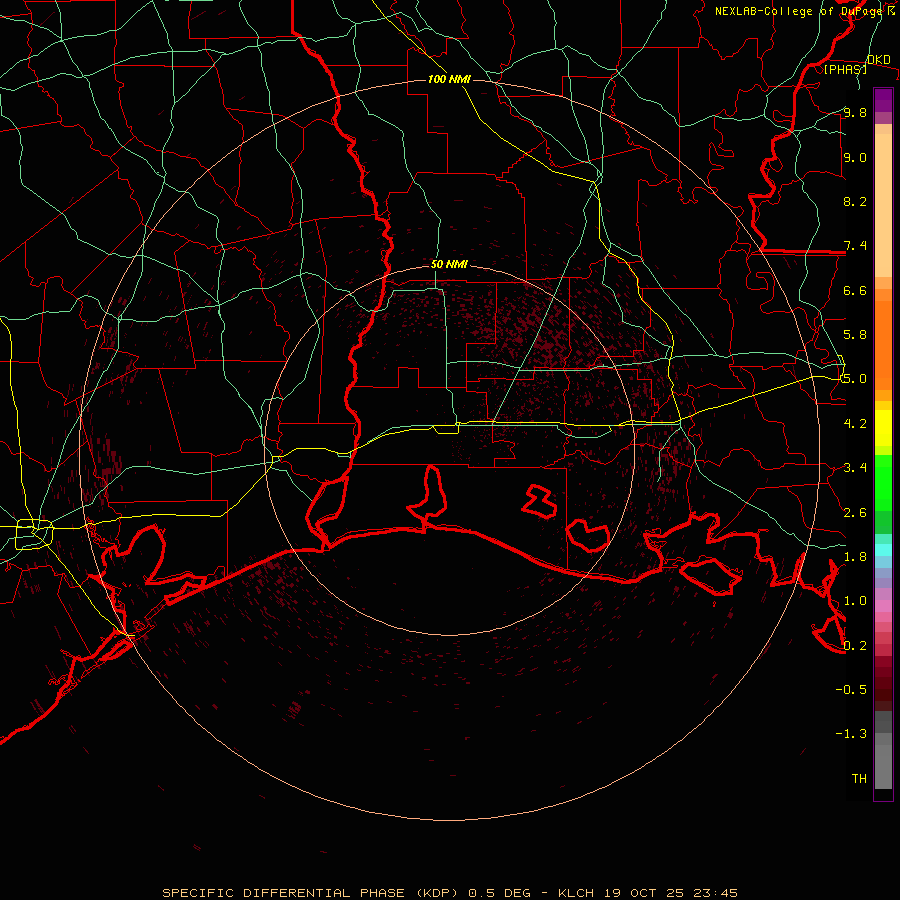Pick the 5.8 scale label
Screen dimensions: 900x900
tap(855, 335)
